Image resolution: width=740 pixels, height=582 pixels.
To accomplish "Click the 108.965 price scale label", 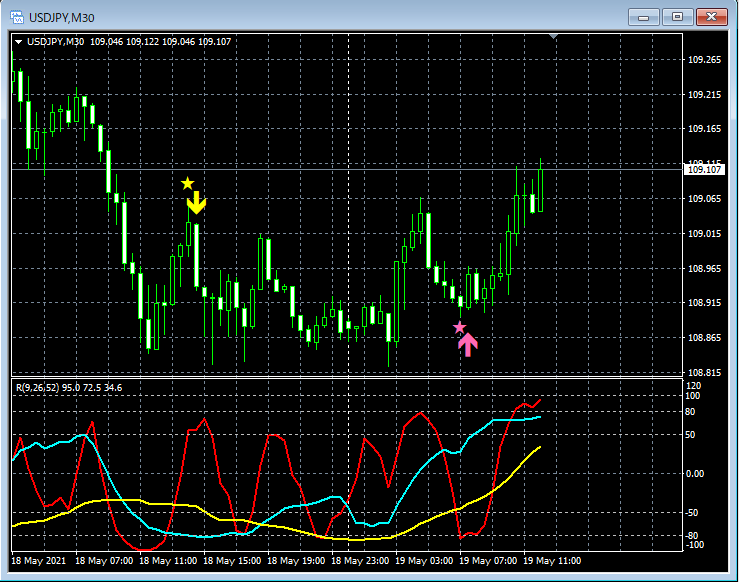I will [x=704, y=268].
